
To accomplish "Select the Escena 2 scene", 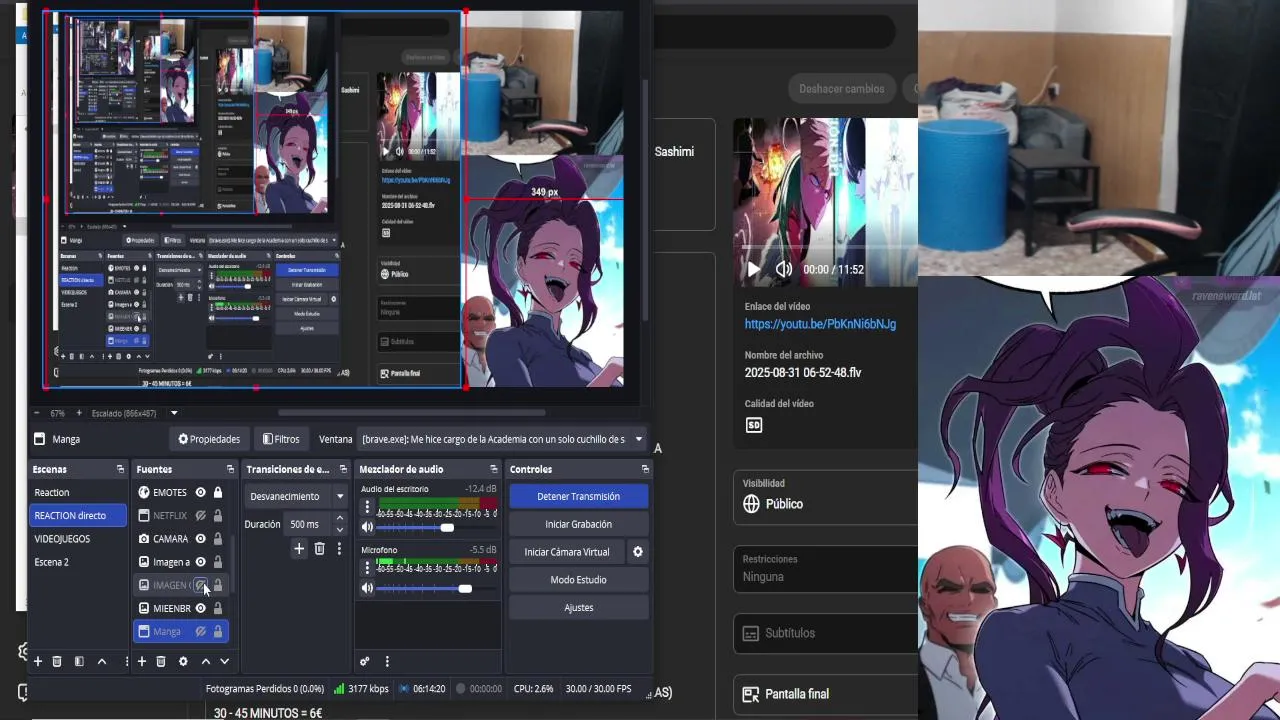I will point(78,562).
